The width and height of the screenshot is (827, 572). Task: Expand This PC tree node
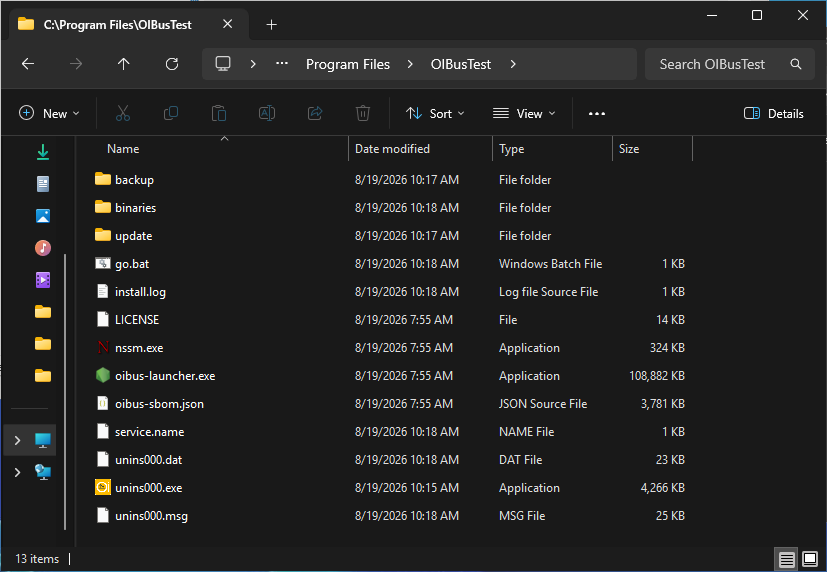click(x=17, y=440)
